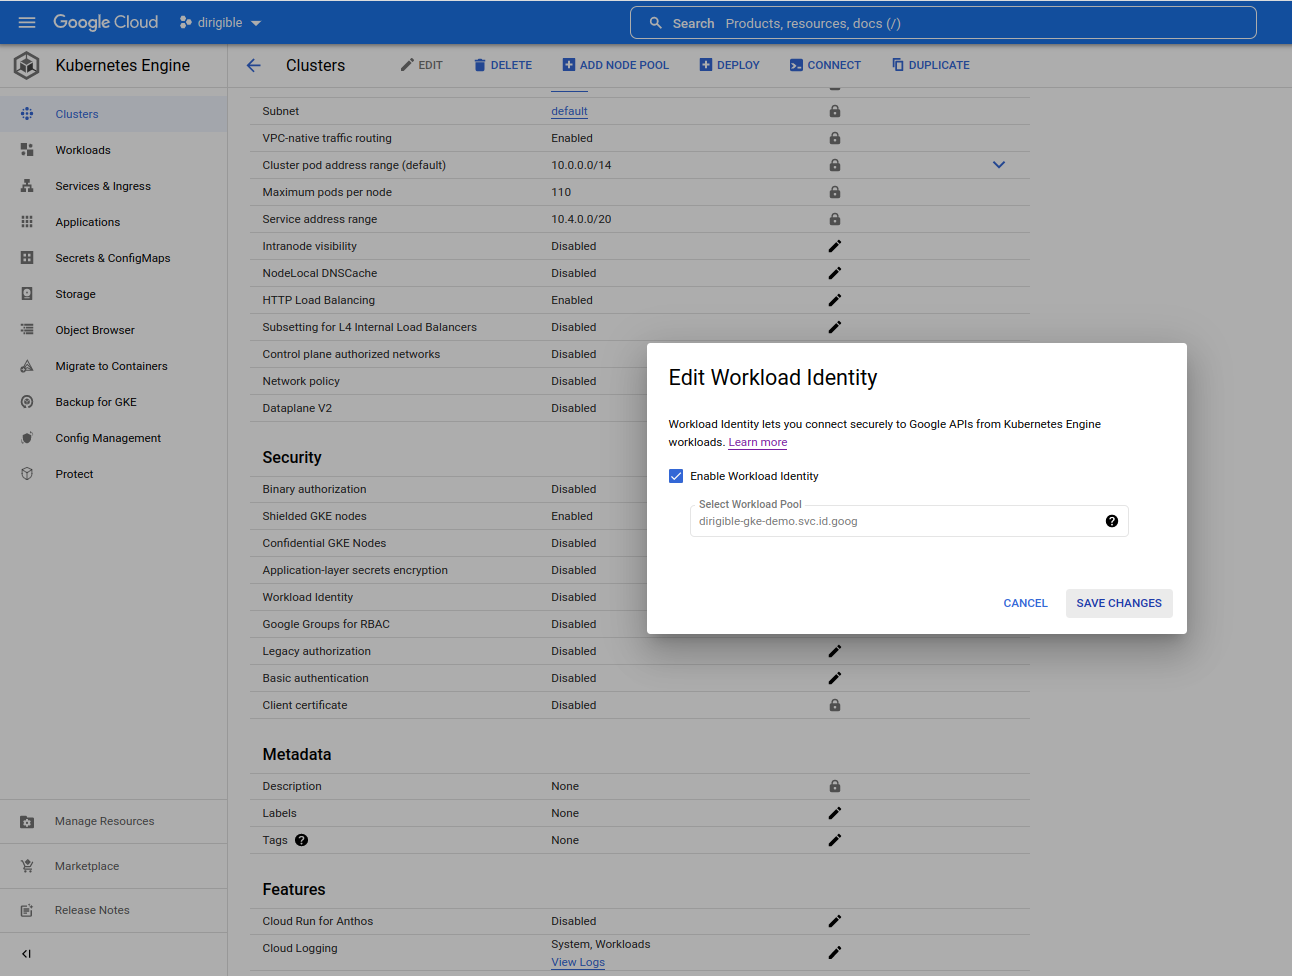Viewport: 1292px width, 976px height.
Task: Open Services & Ingress in the sidebar
Action: coord(113,186)
